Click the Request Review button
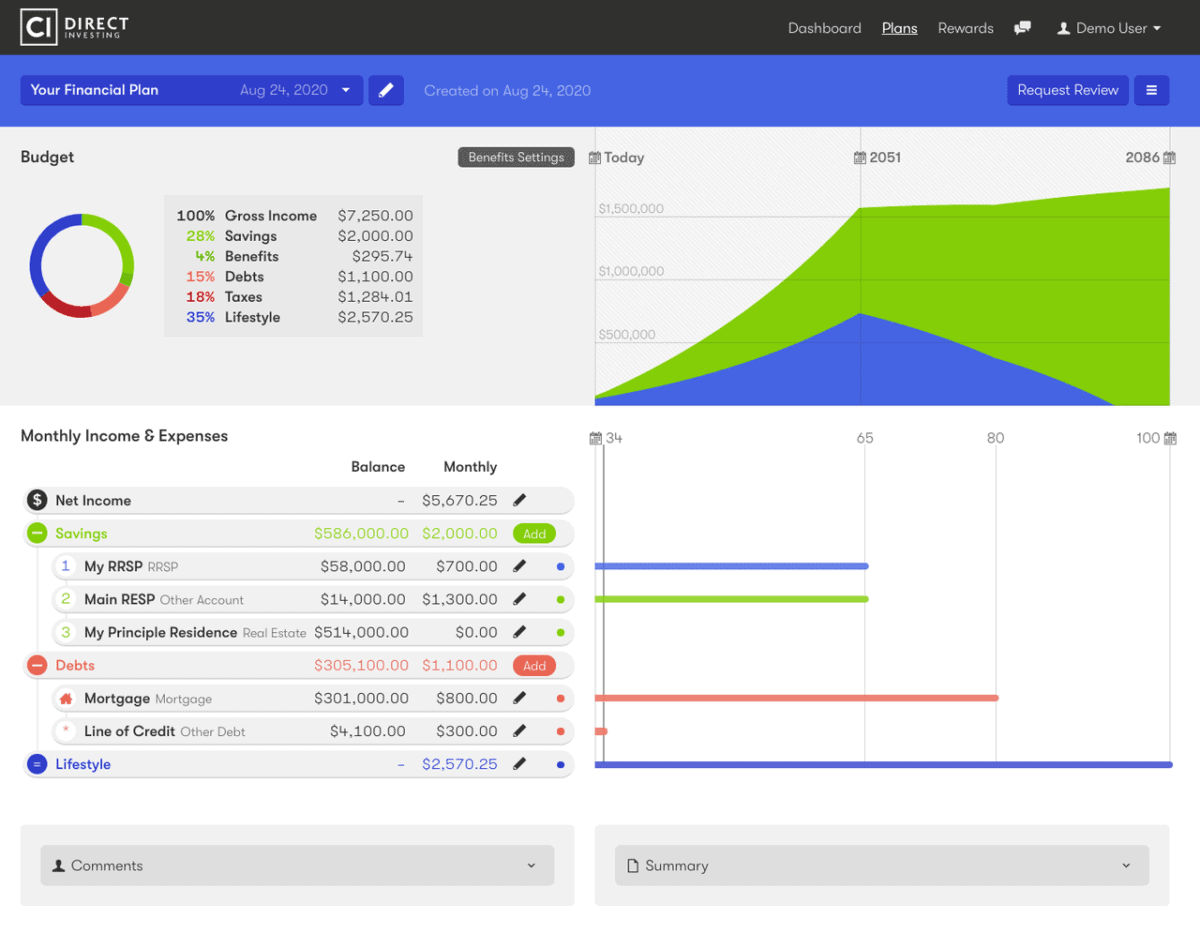This screenshot has width=1200, height=933. pyautogui.click(x=1067, y=90)
